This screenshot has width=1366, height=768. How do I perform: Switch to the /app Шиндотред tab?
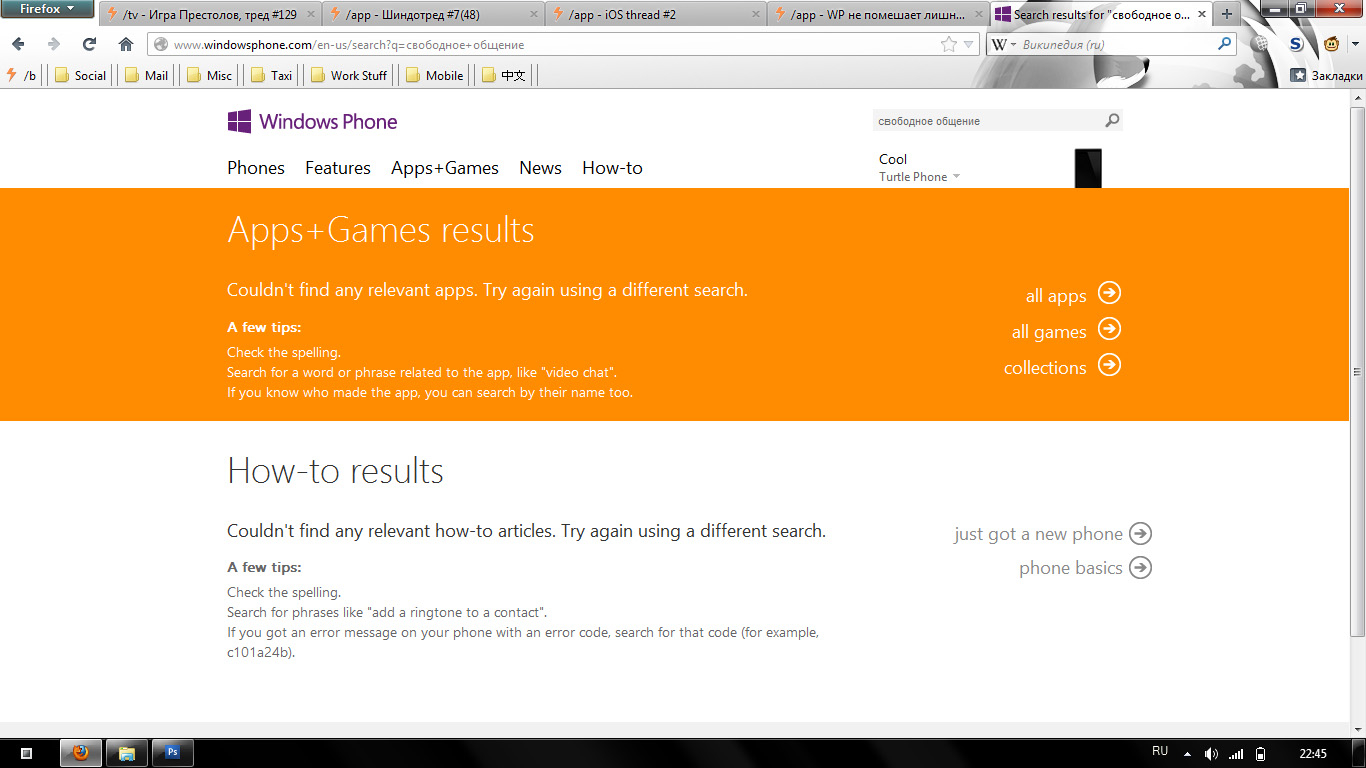click(434, 15)
